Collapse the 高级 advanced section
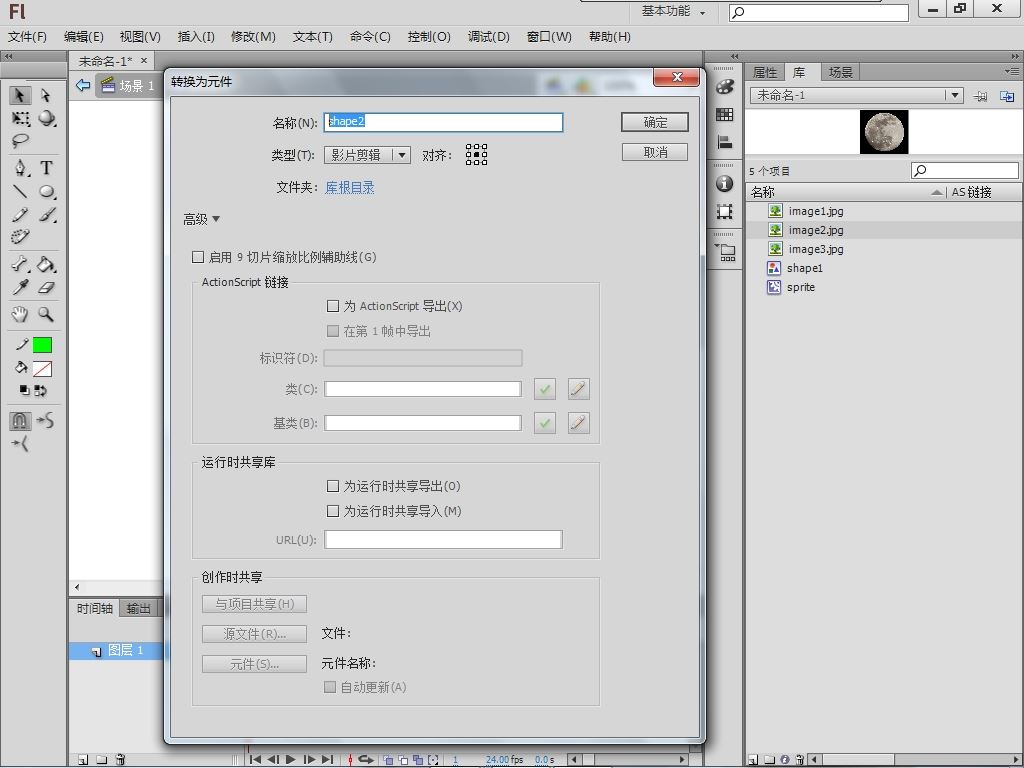 click(x=202, y=219)
